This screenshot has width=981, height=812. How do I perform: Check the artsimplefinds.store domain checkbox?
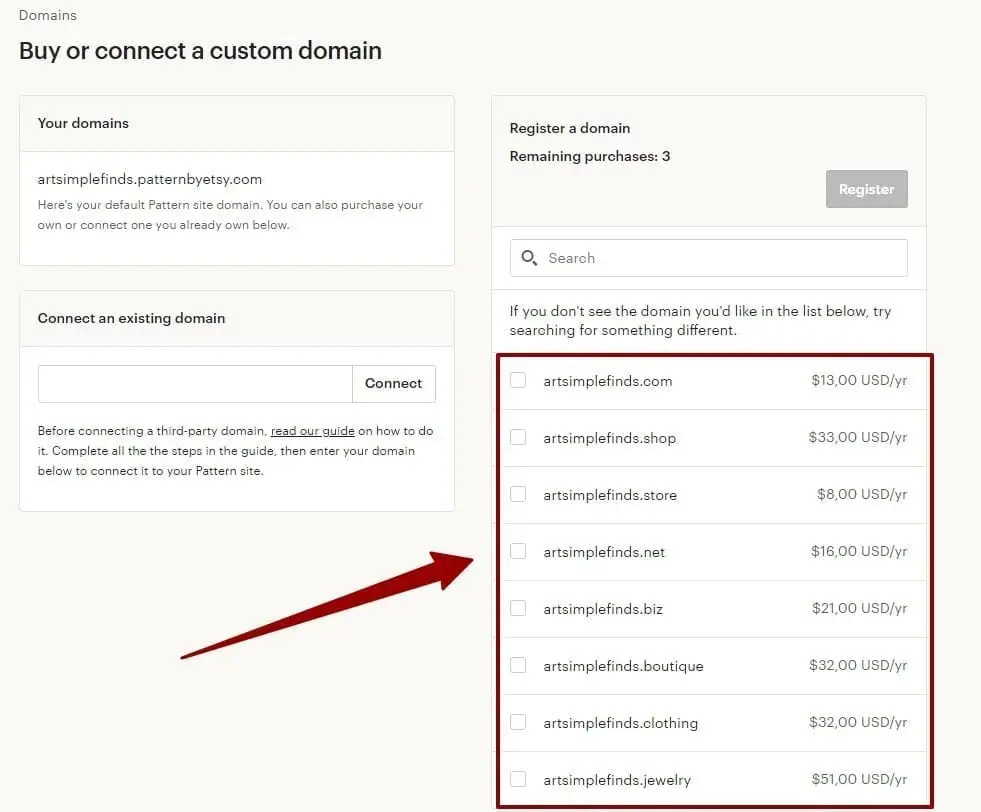[x=518, y=495]
